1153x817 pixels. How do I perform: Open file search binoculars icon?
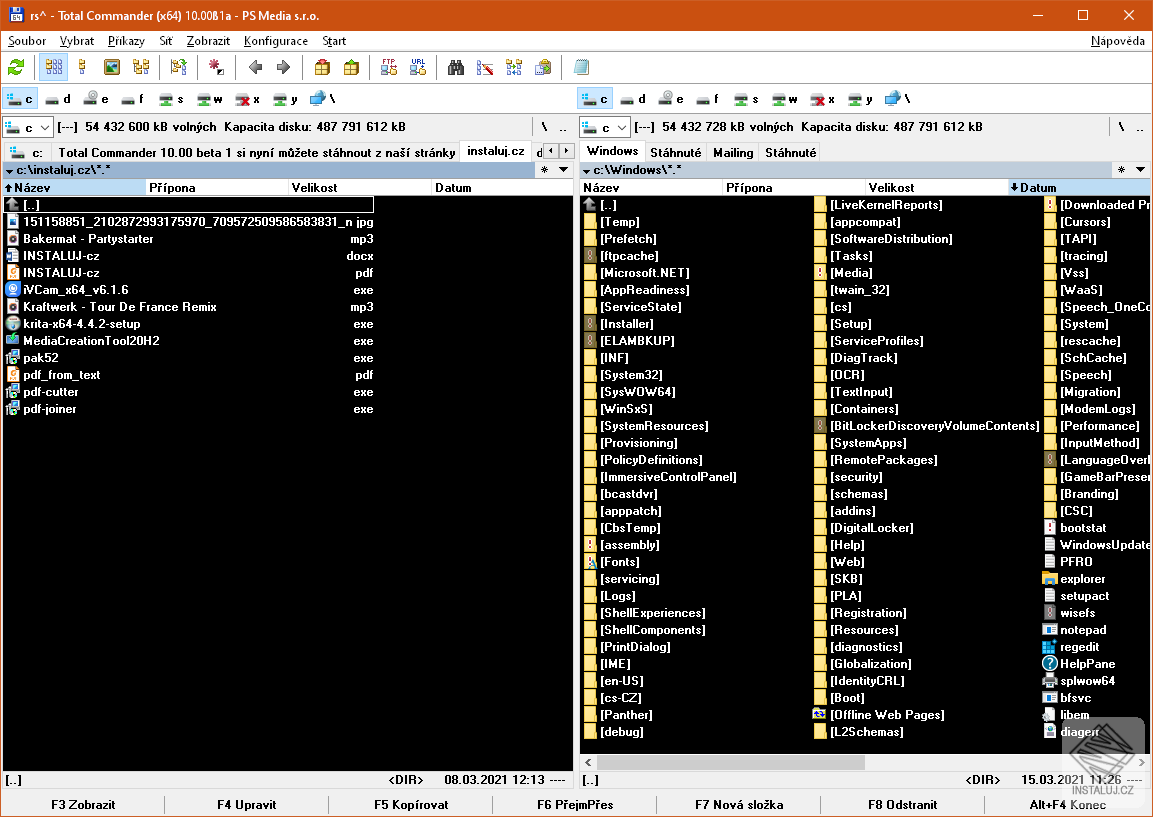pos(456,68)
